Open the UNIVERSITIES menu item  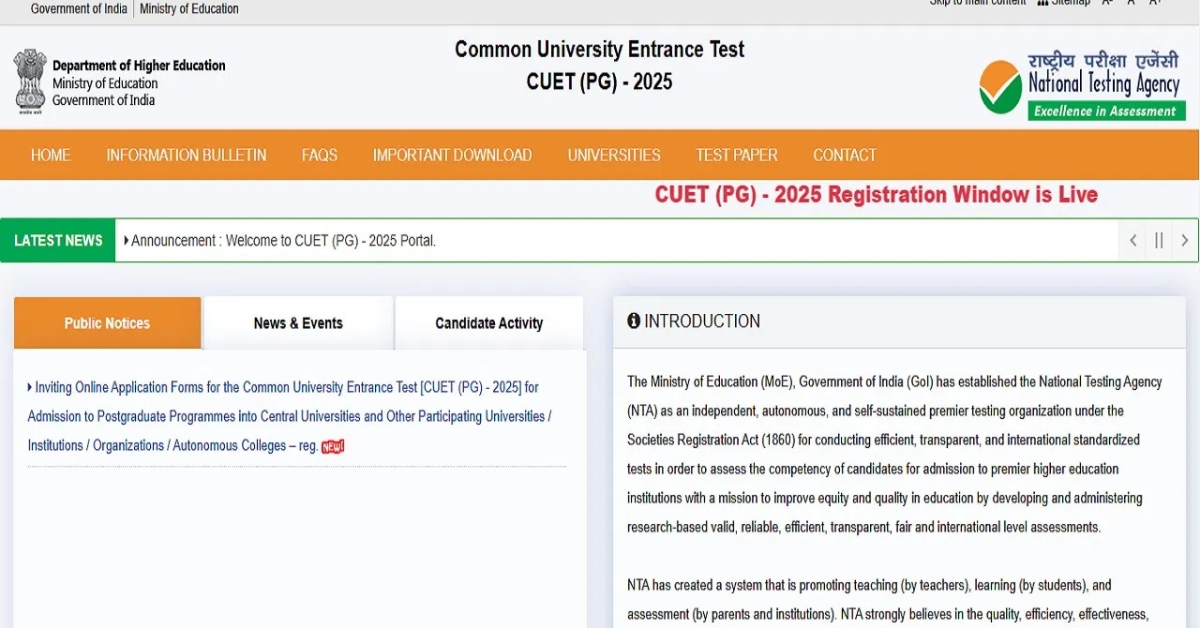pos(614,155)
